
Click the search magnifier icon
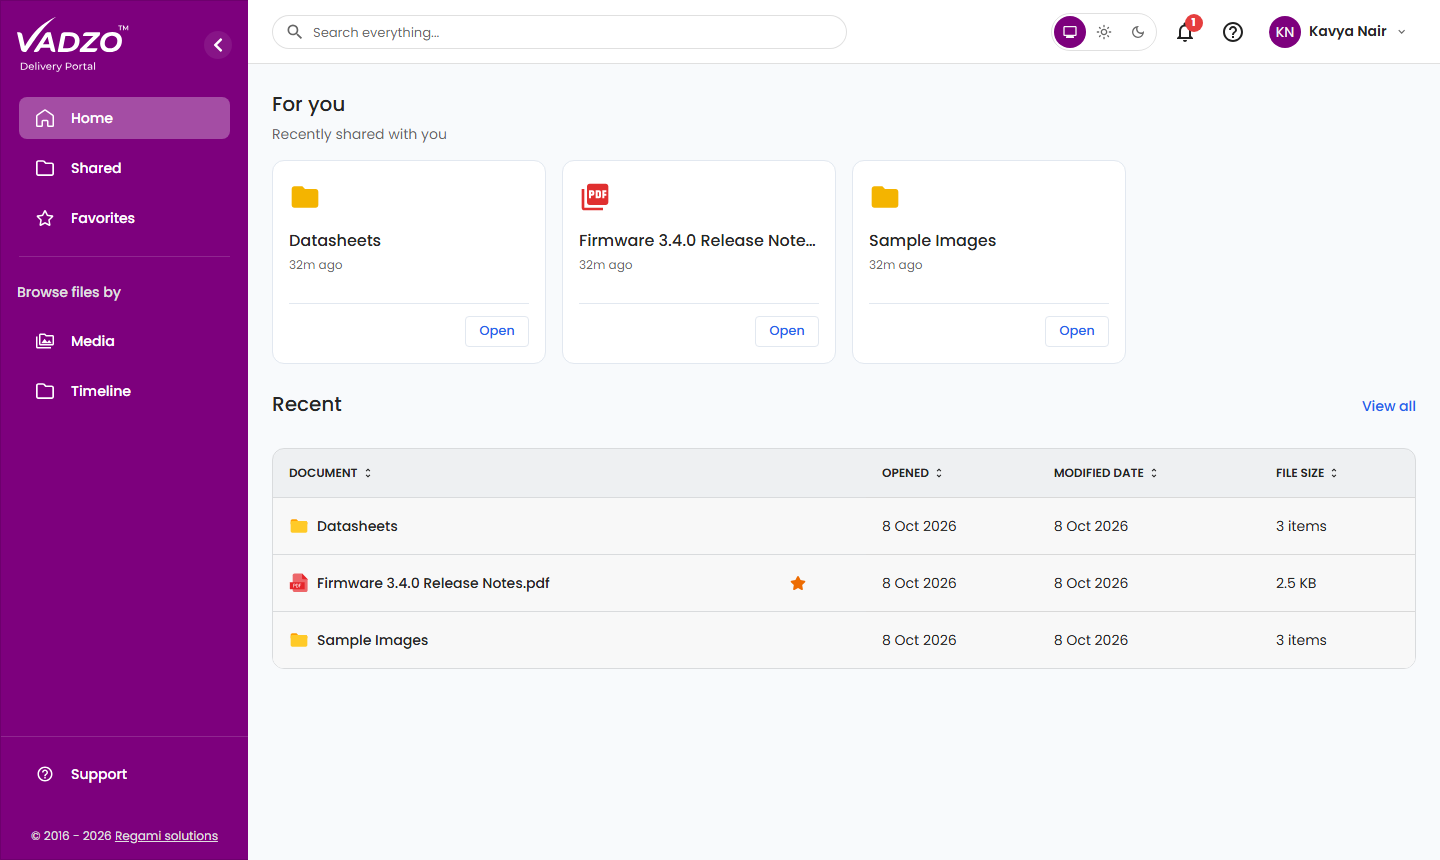click(x=294, y=32)
